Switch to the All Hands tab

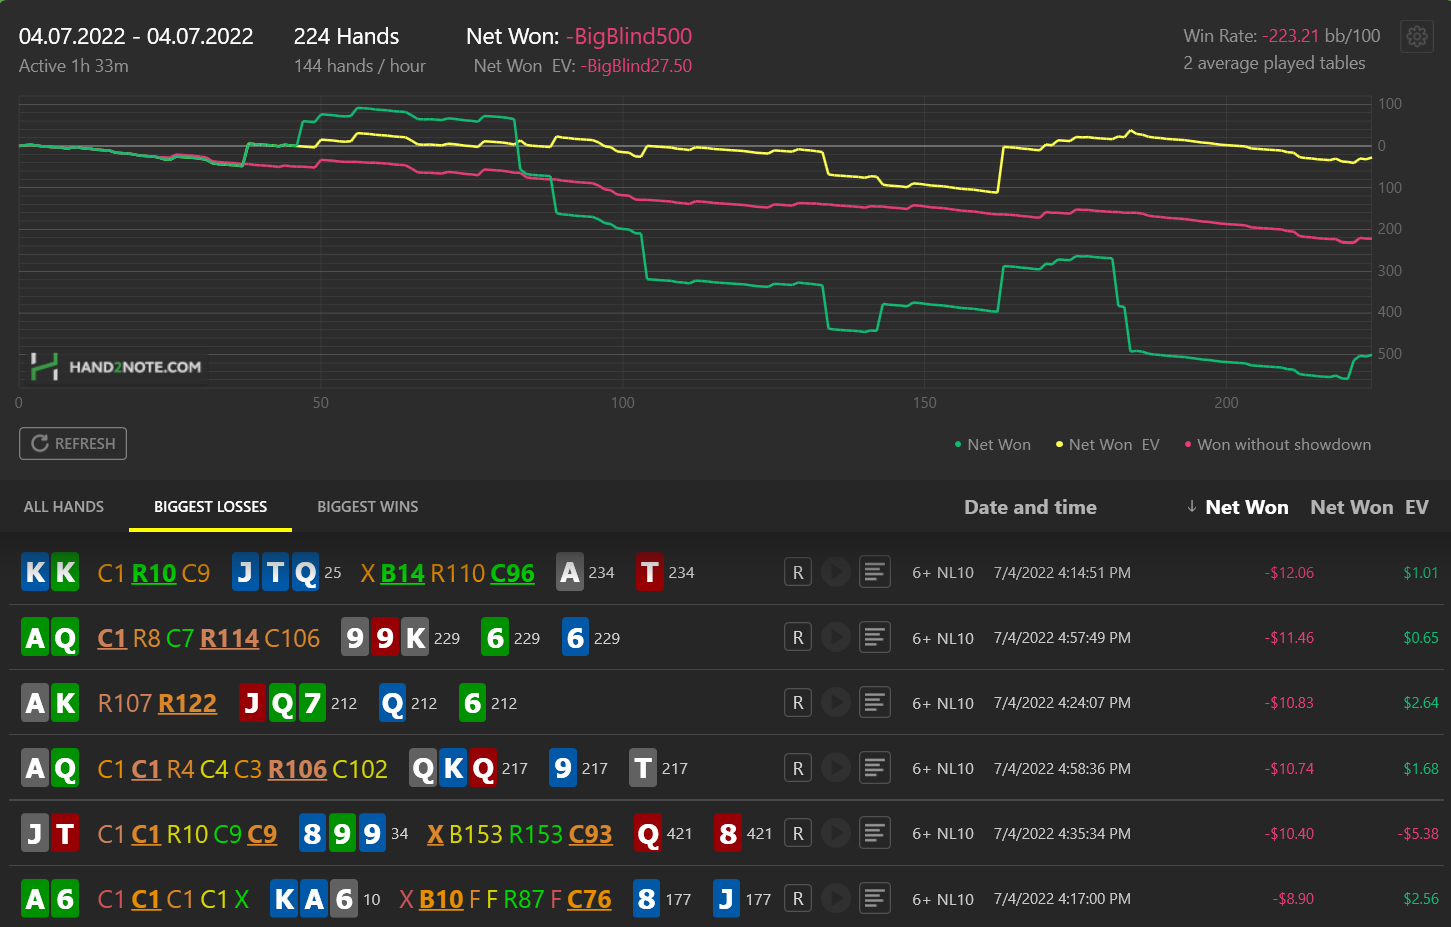pyautogui.click(x=64, y=507)
